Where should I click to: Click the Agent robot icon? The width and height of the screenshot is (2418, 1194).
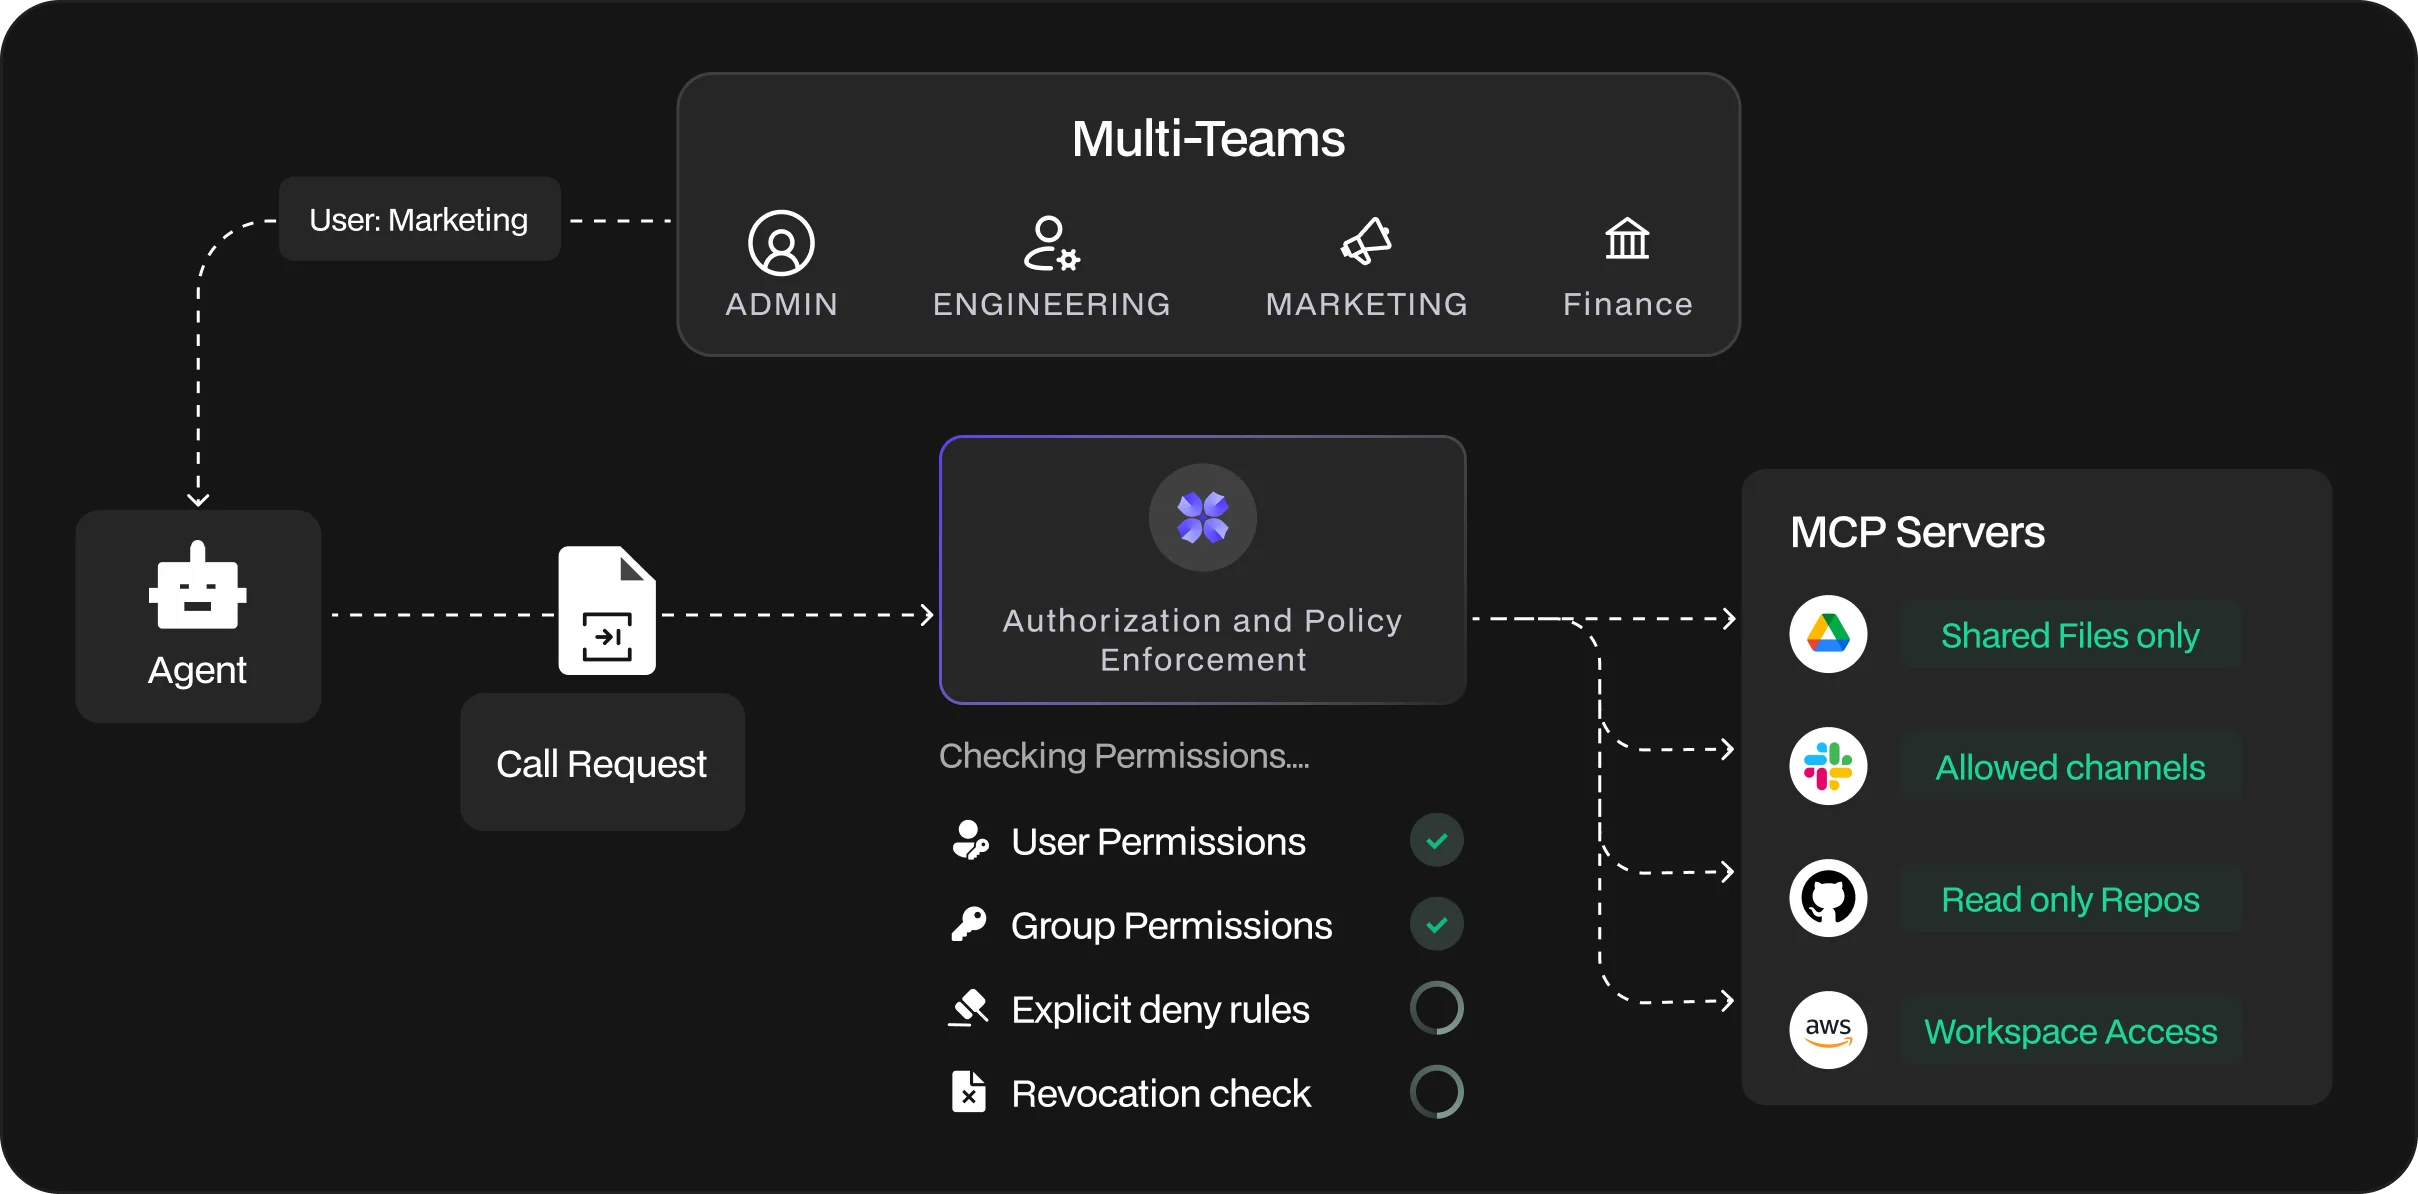coord(198,585)
